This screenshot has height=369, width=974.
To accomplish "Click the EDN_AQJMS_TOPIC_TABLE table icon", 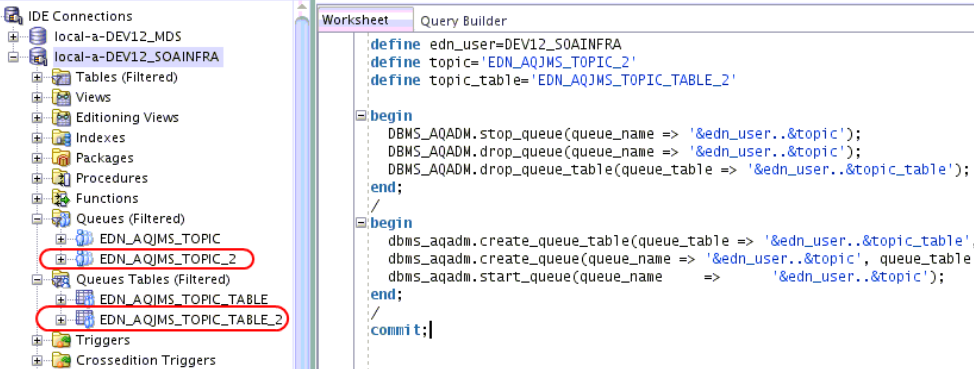I will click(84, 299).
